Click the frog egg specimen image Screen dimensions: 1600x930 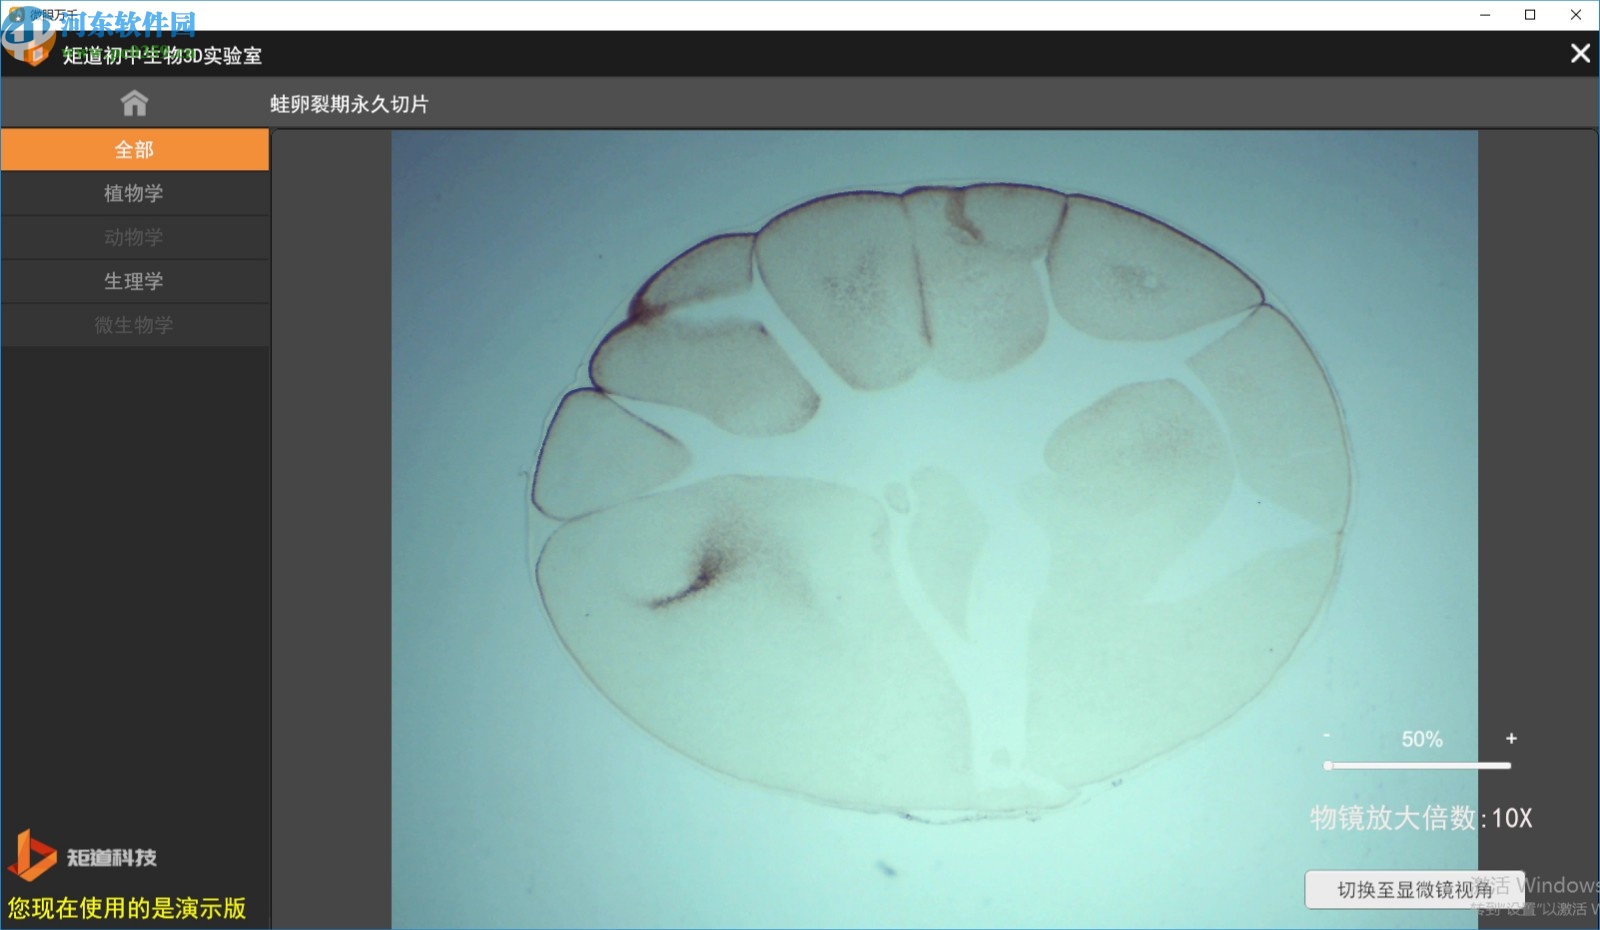(934, 530)
